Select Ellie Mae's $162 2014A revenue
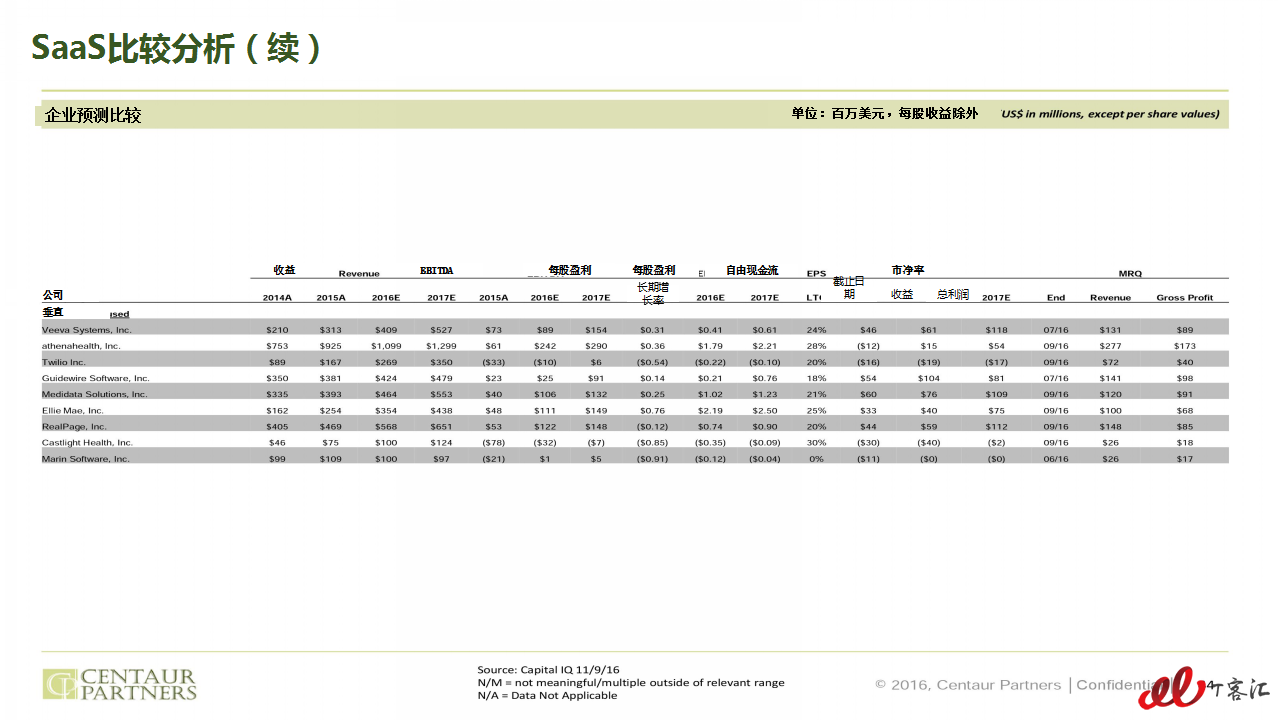Viewport: 1280px width, 720px height. (277, 410)
